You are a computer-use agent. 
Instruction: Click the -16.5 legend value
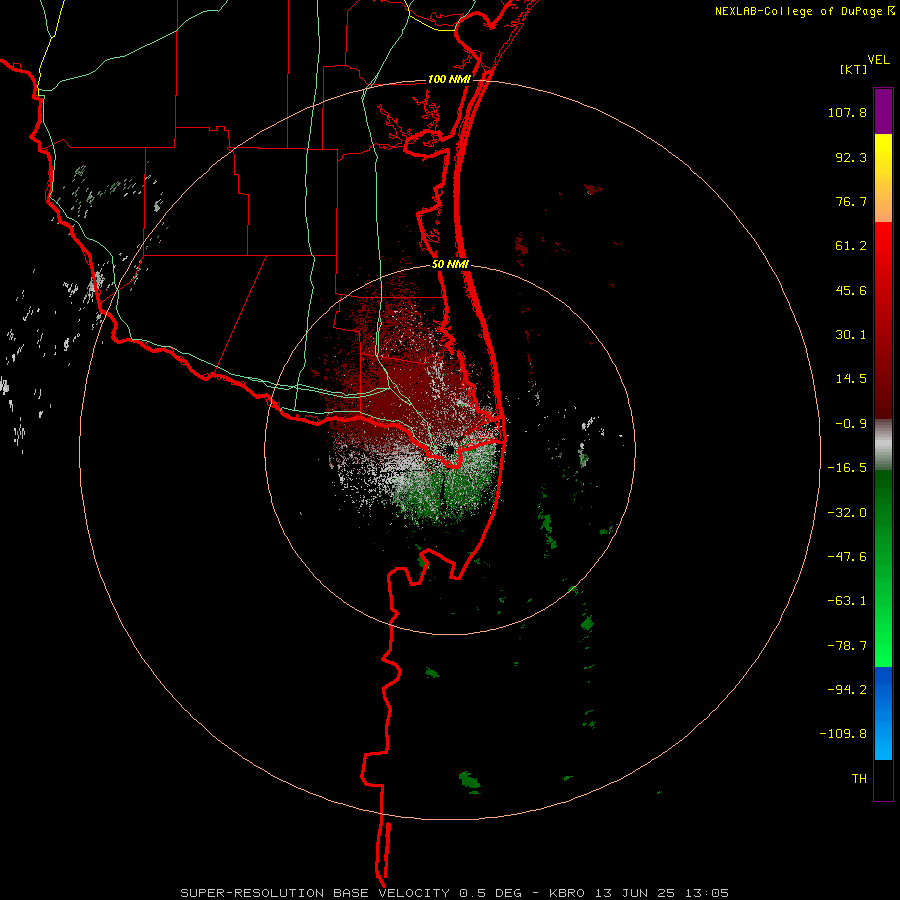click(847, 468)
